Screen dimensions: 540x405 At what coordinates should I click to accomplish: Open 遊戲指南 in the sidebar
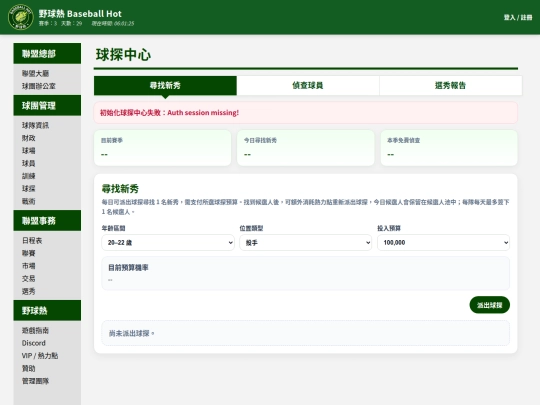(x=35, y=331)
